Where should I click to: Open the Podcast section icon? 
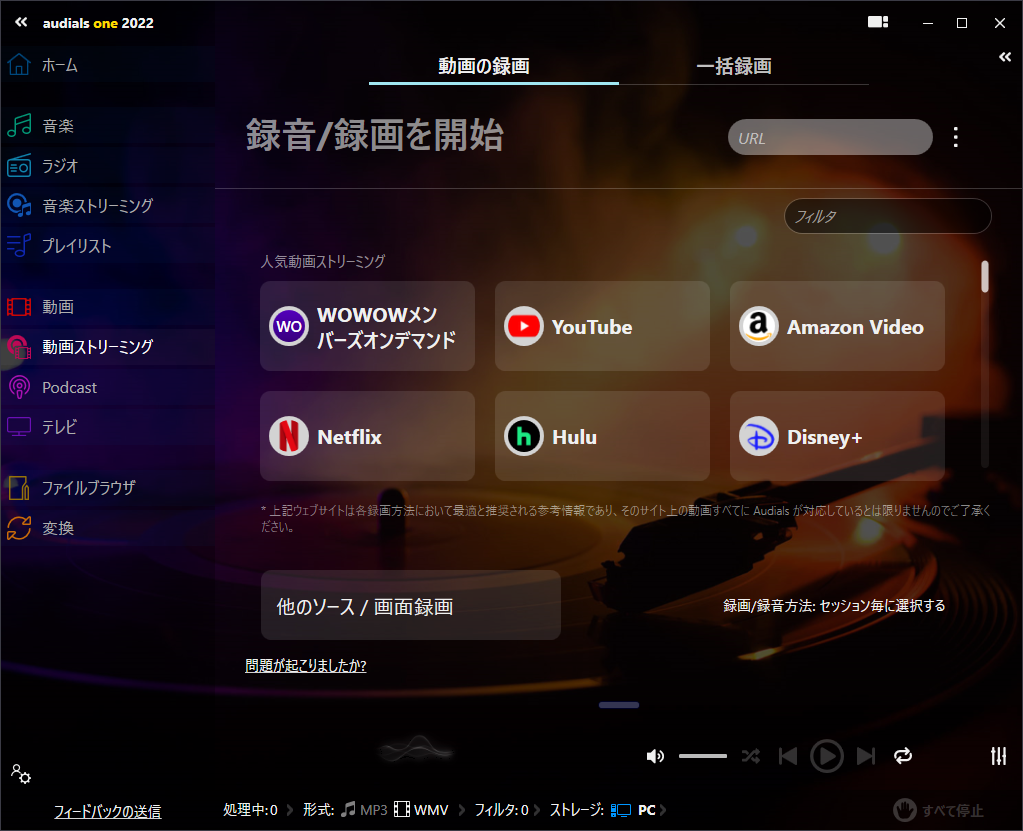click(x=19, y=387)
